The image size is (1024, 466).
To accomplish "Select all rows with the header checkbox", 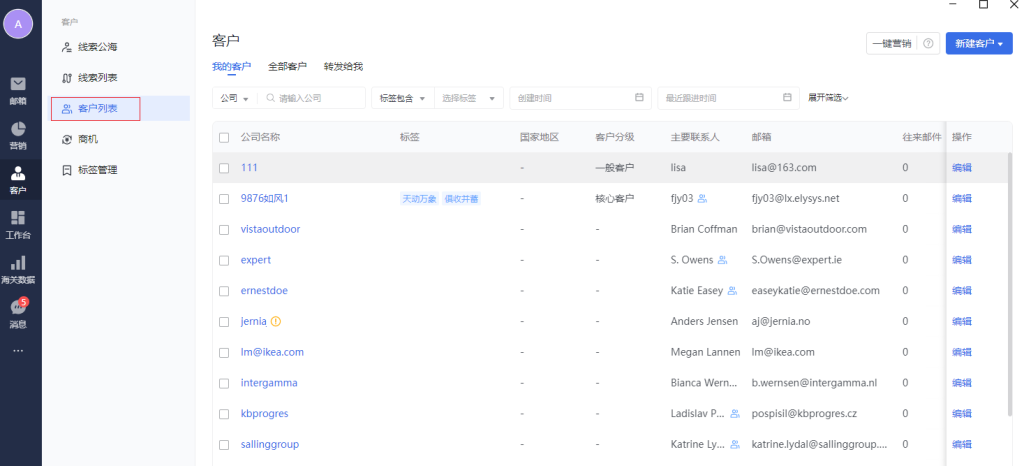I will click(x=224, y=137).
